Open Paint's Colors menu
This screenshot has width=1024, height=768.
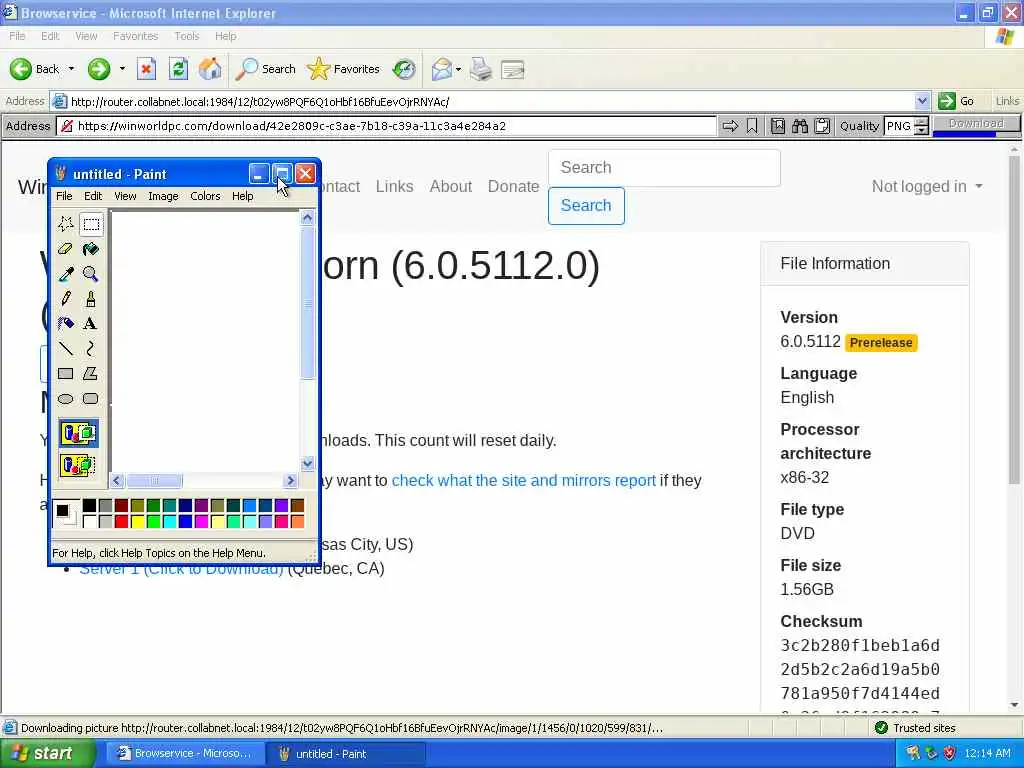[205, 196]
